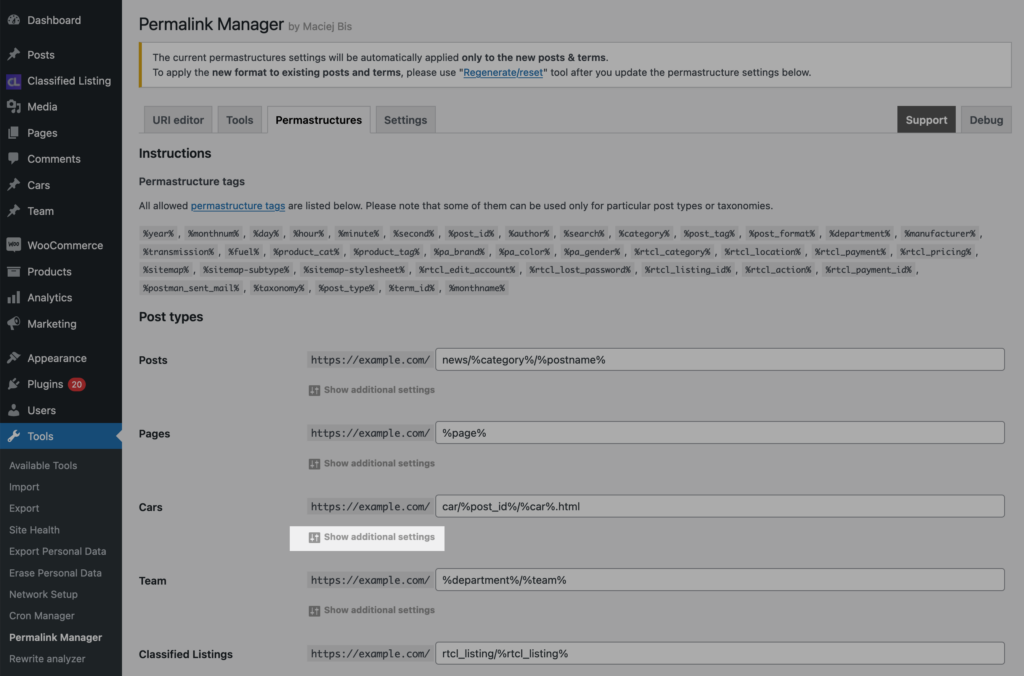The width and height of the screenshot is (1024, 676).
Task: Click the Classified Listing CL icon
Action: (14, 81)
